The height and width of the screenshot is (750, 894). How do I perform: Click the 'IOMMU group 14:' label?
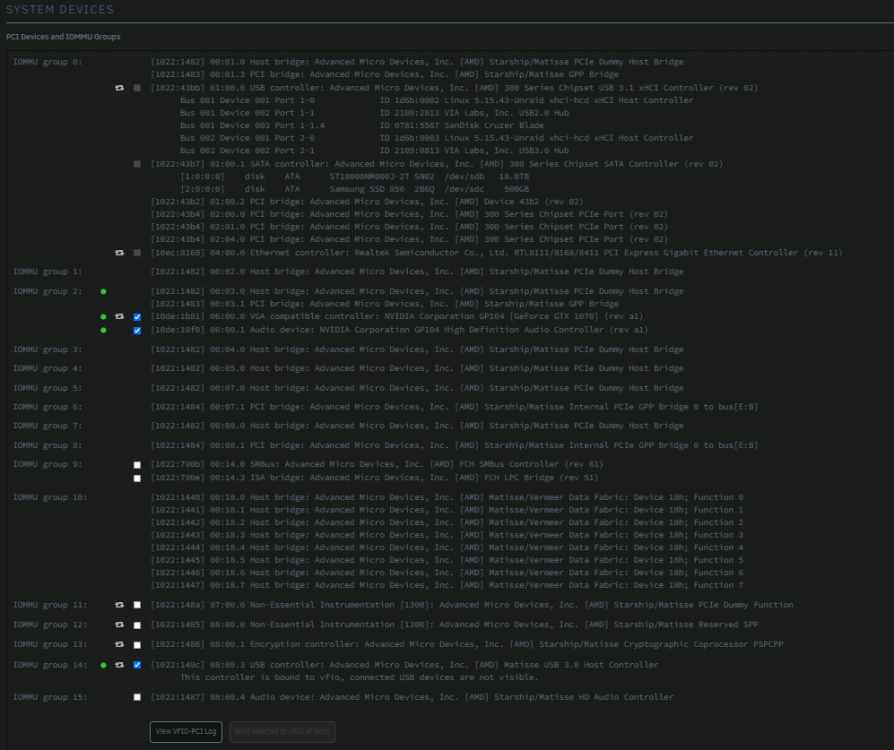50,665
